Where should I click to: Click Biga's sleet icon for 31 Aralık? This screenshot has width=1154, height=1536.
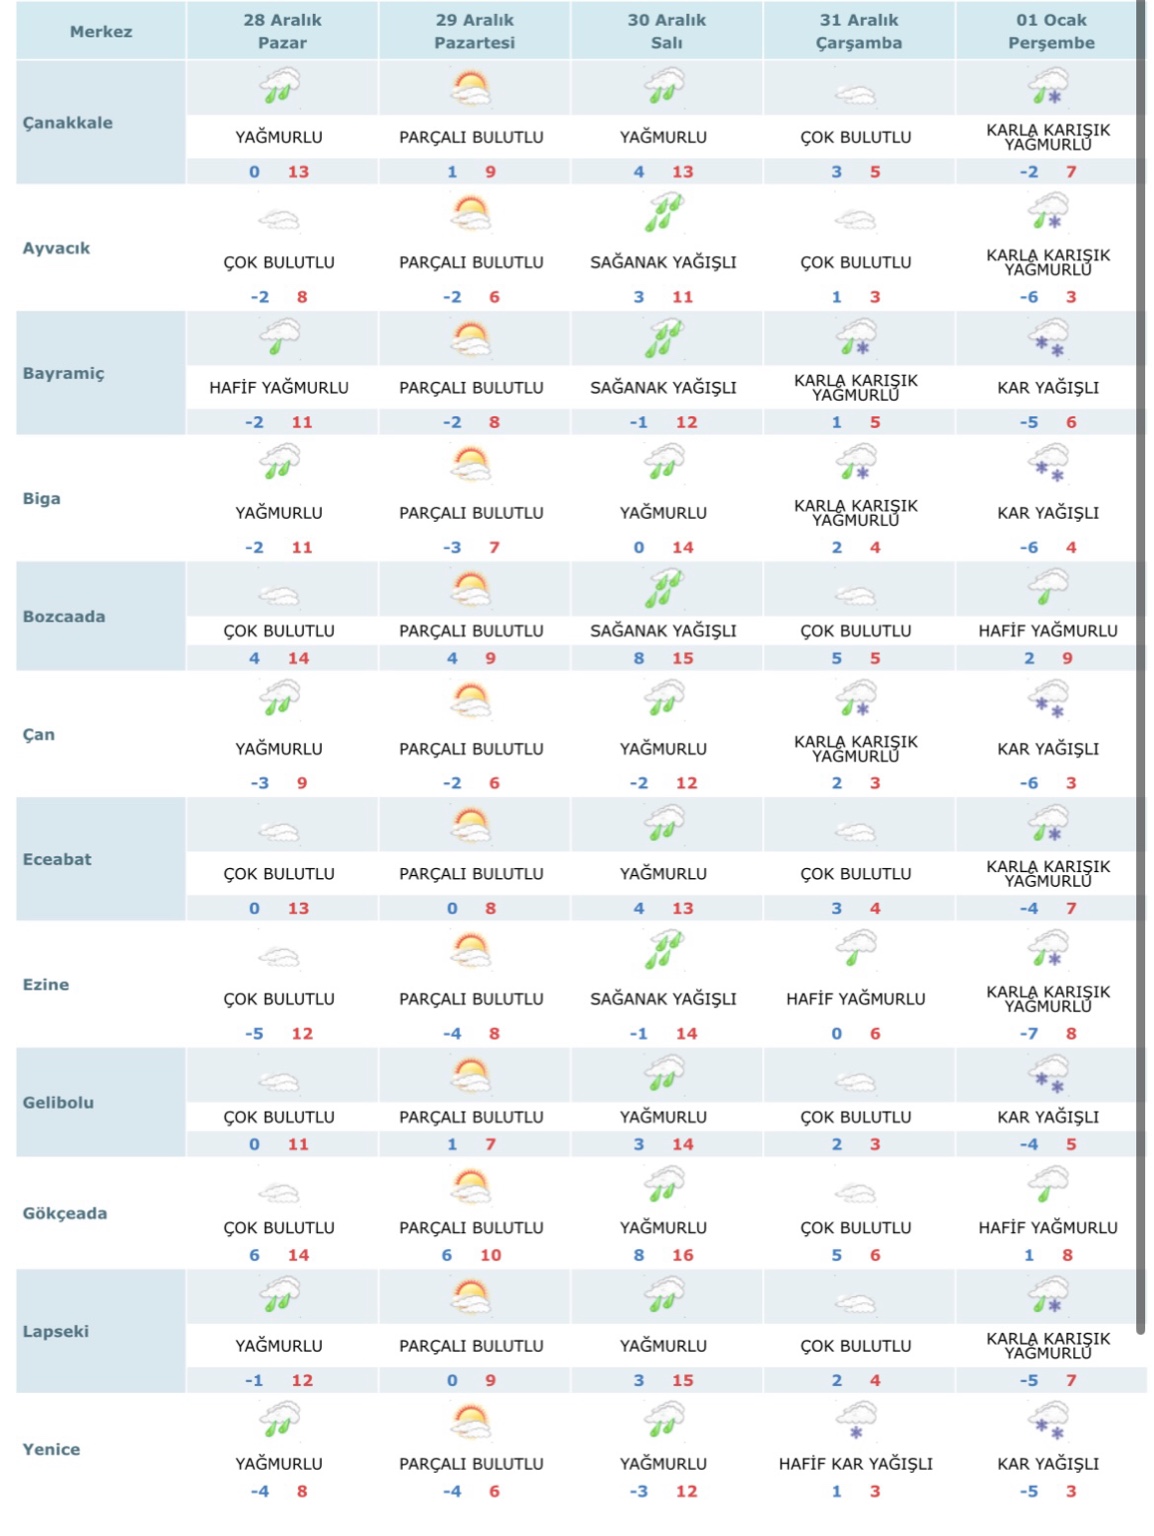pos(855,463)
